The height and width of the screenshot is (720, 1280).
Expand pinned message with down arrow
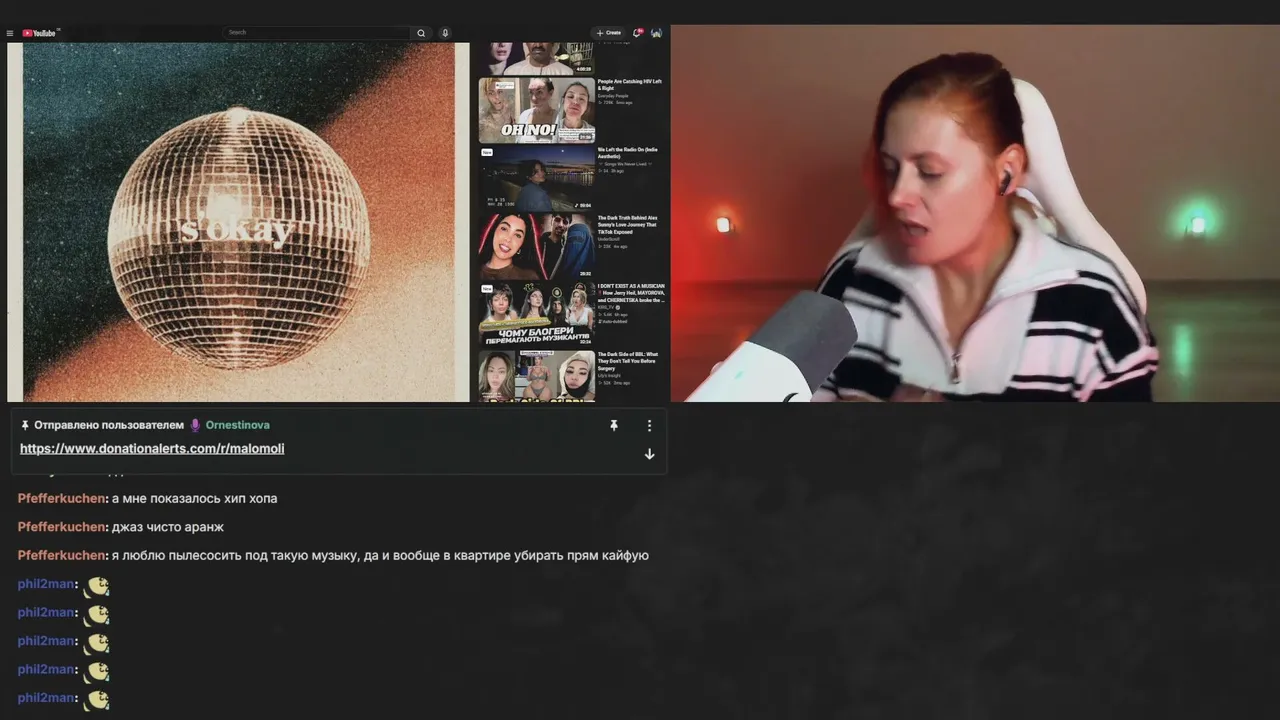point(649,454)
